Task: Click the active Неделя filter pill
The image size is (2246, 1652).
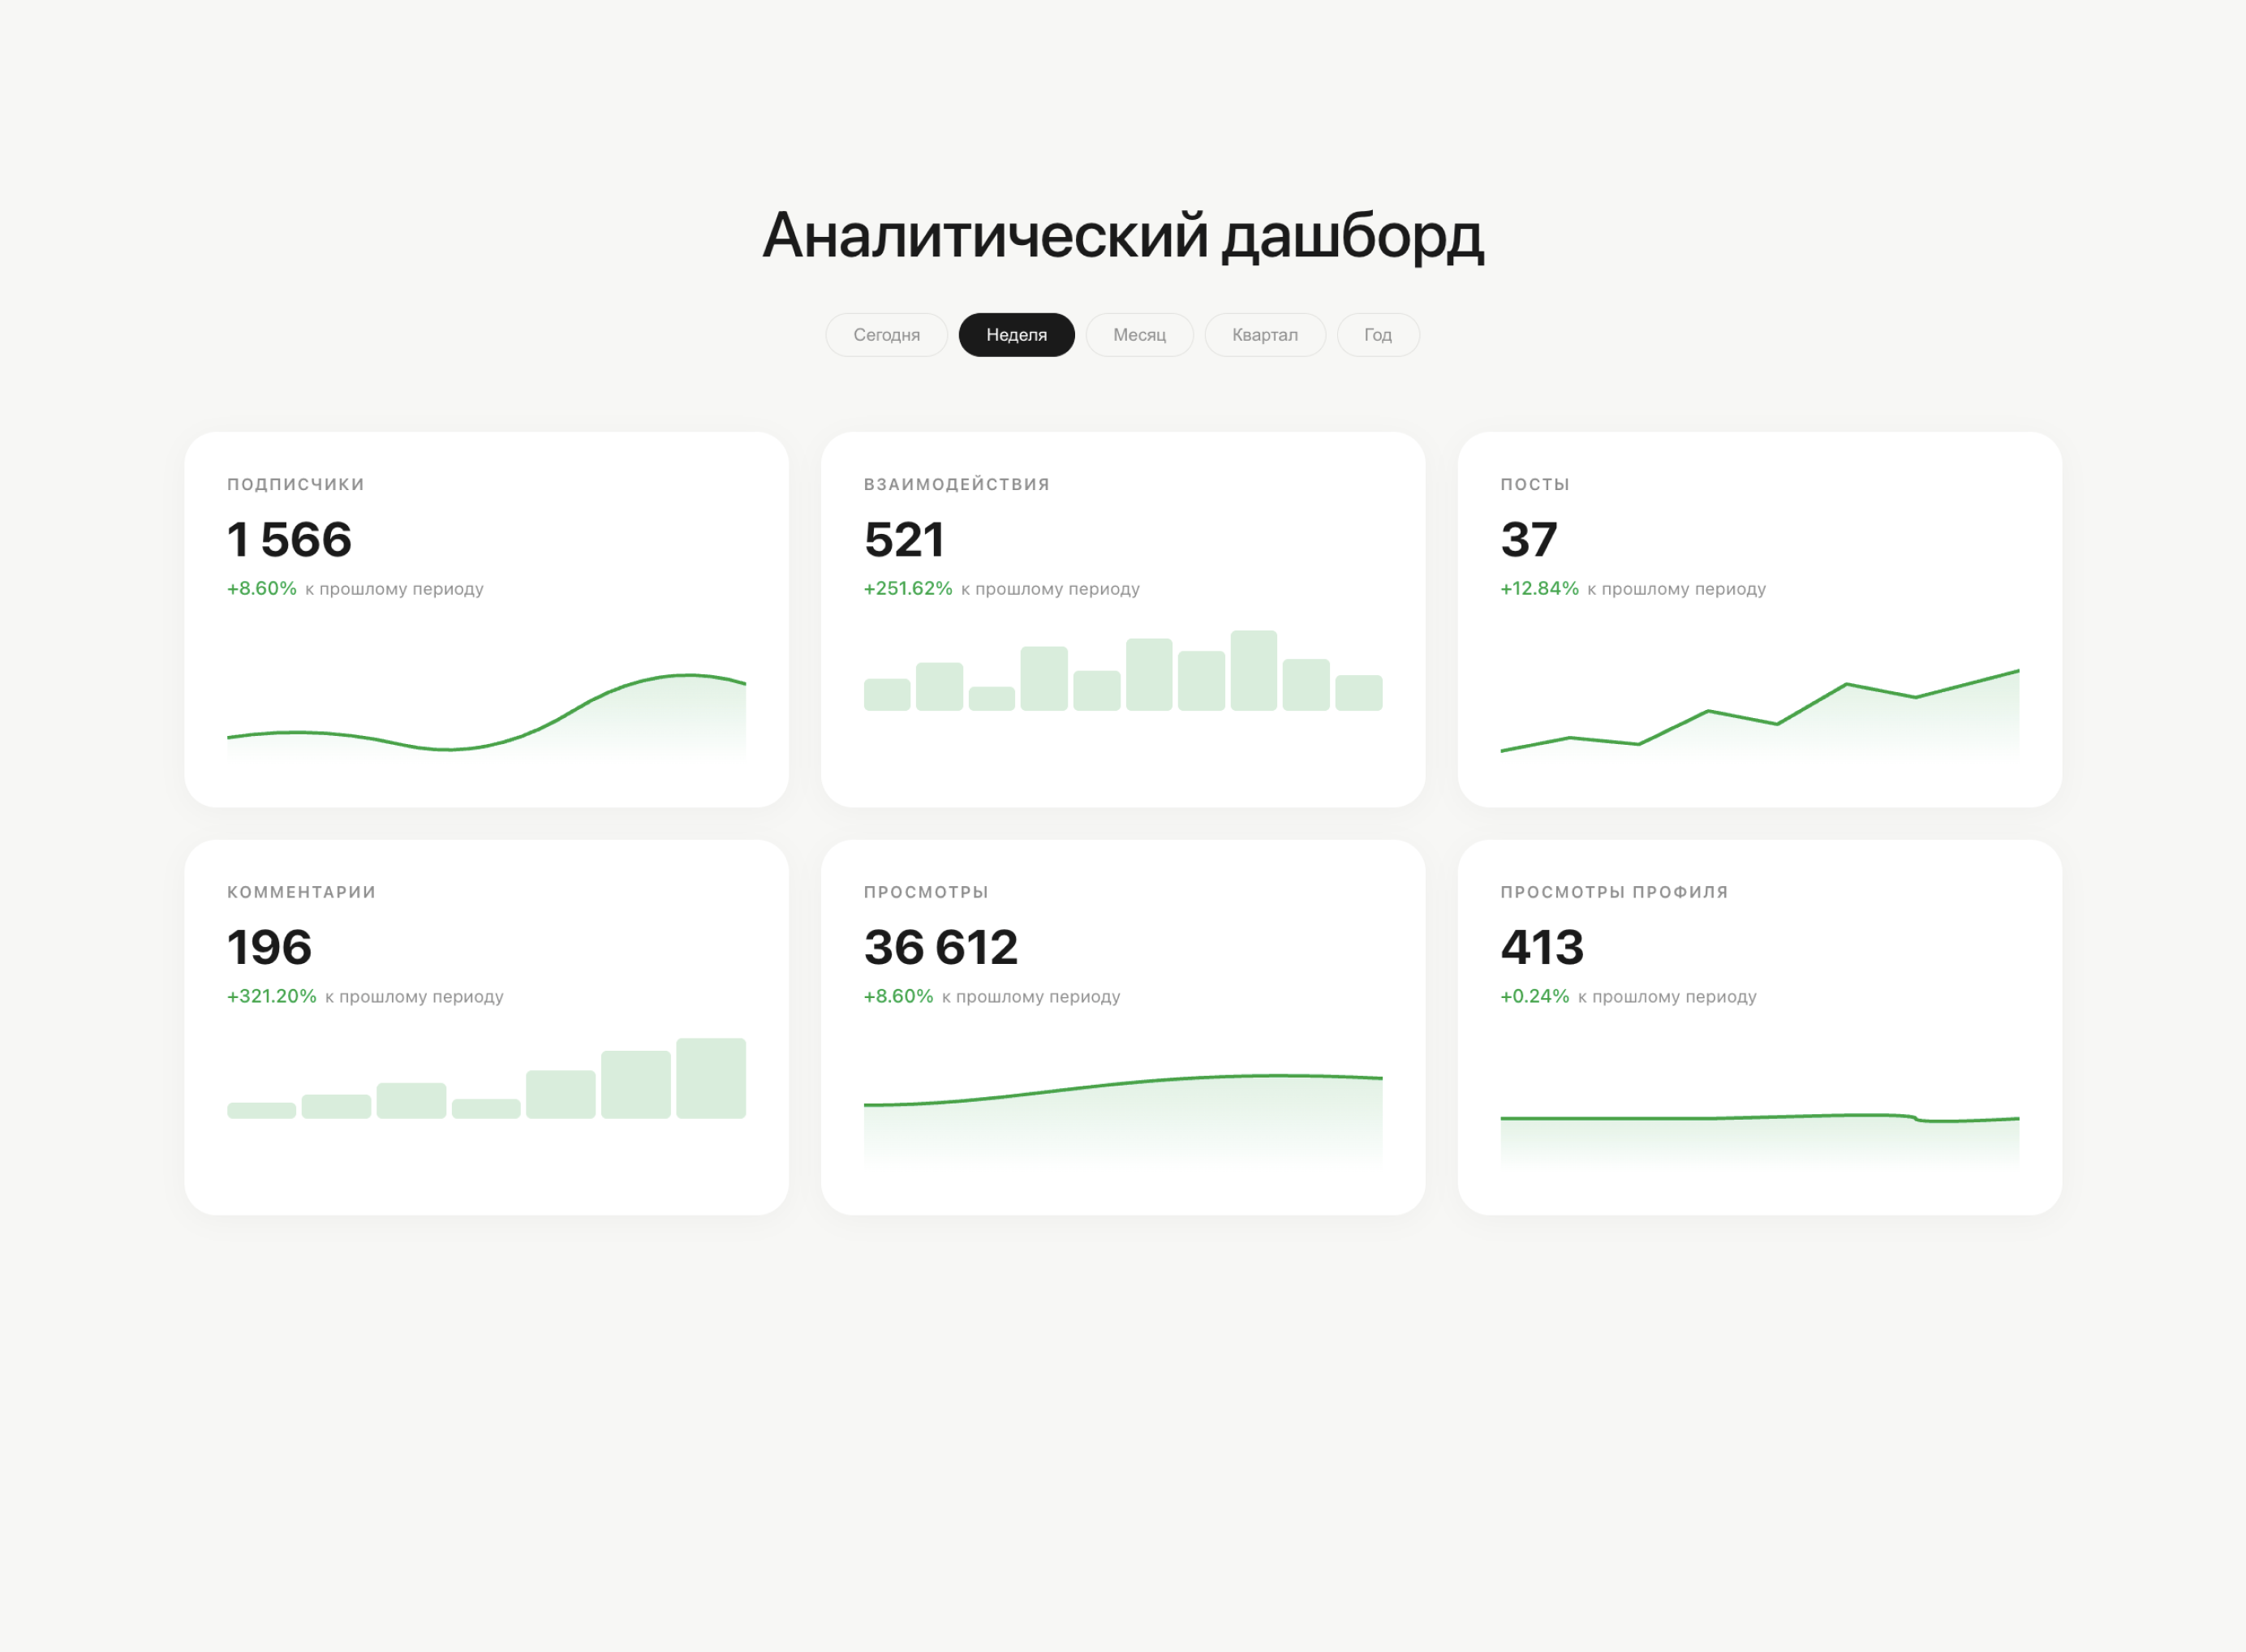Action: click(1016, 335)
